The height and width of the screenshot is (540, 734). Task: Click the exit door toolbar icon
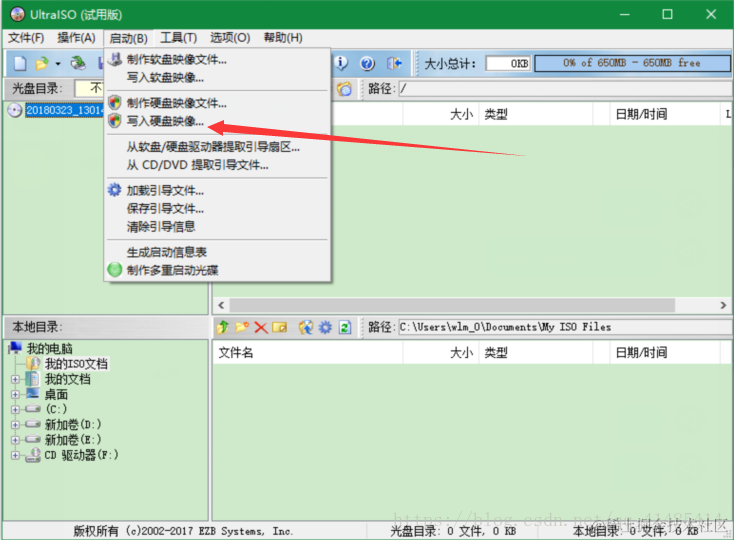tap(394, 63)
